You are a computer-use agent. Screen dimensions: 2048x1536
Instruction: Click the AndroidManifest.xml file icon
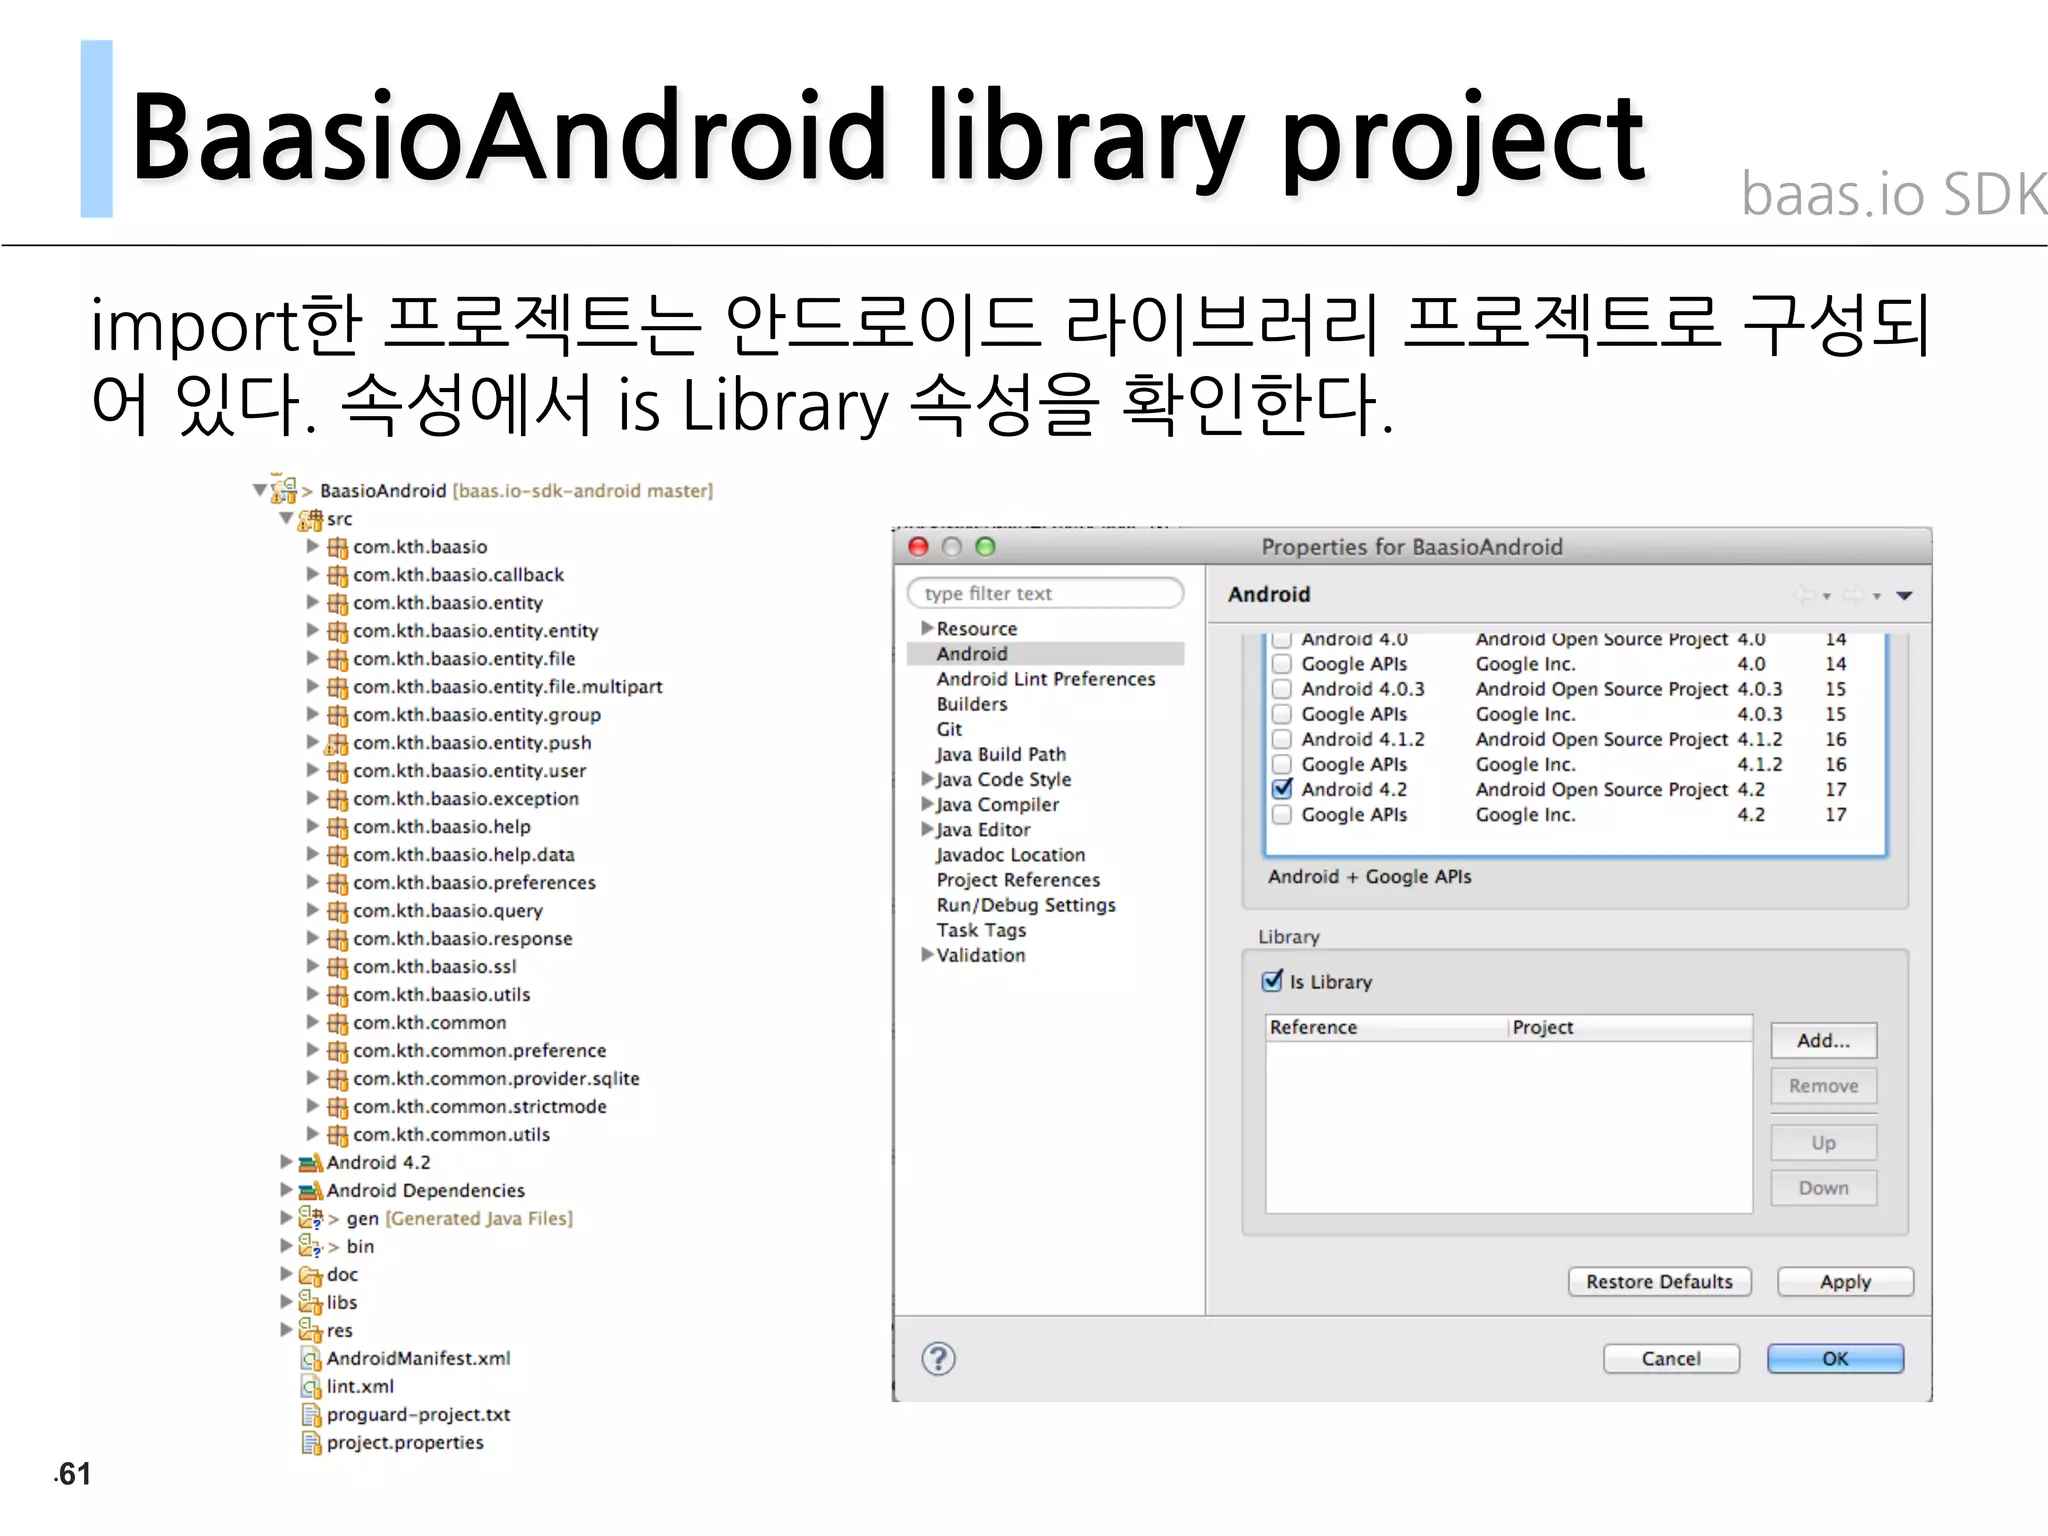311,1358
